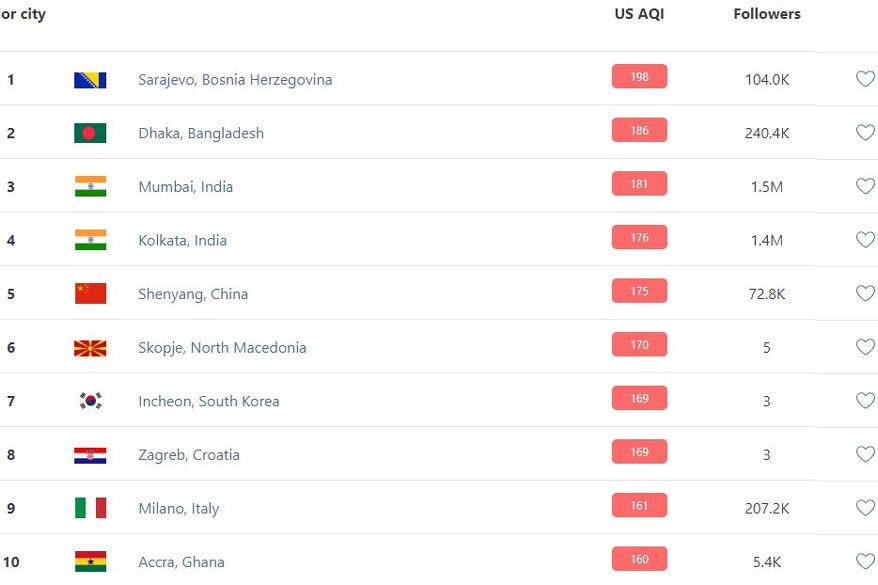This screenshot has width=878, height=585.
Task: Click the red 198 AQI badge
Action: tap(639, 77)
